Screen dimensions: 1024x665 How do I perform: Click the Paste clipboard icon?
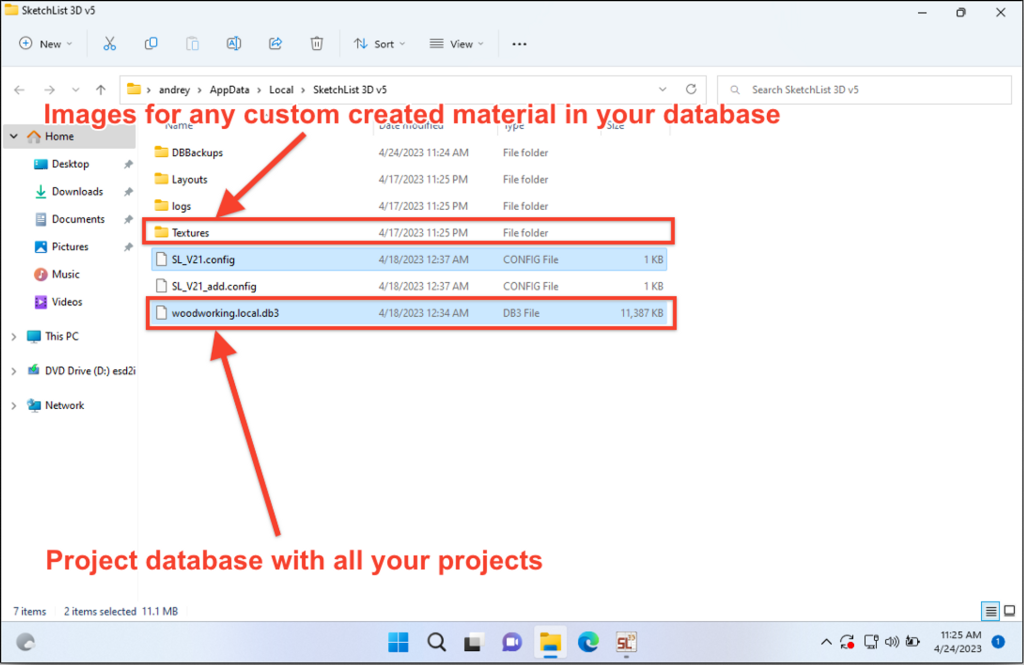tap(192, 44)
